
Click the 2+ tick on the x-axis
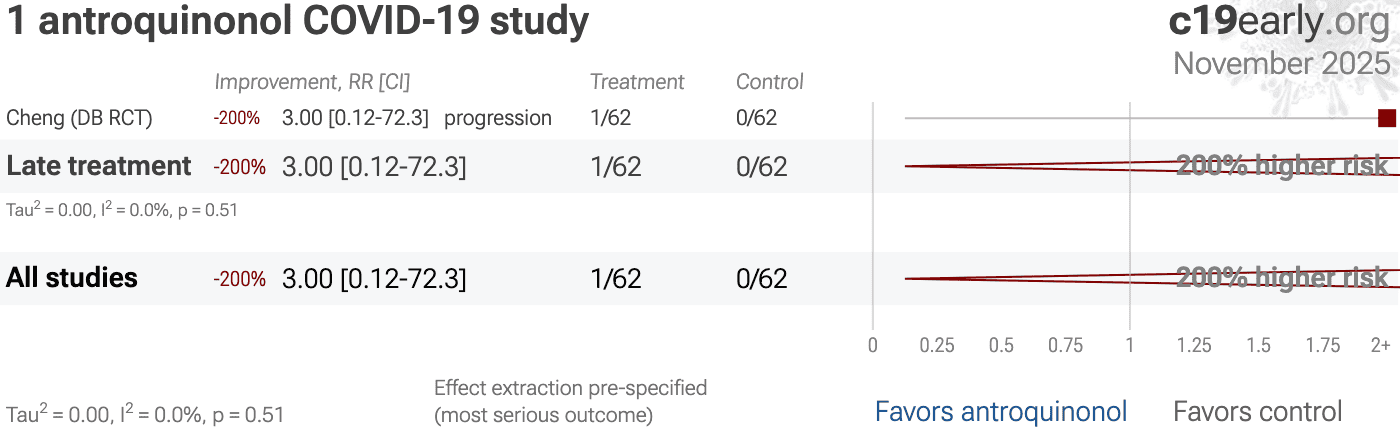tap(1380, 346)
